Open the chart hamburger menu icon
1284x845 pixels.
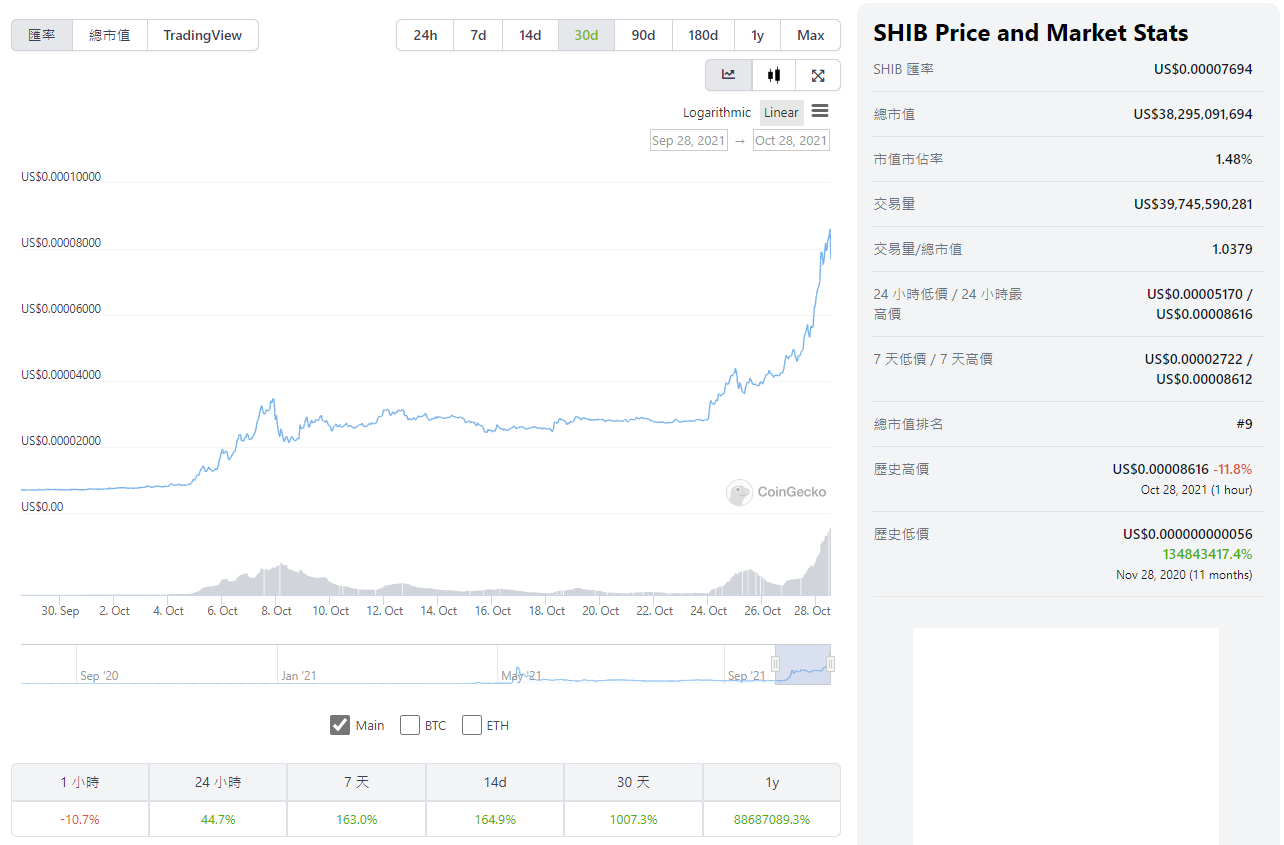click(x=820, y=111)
